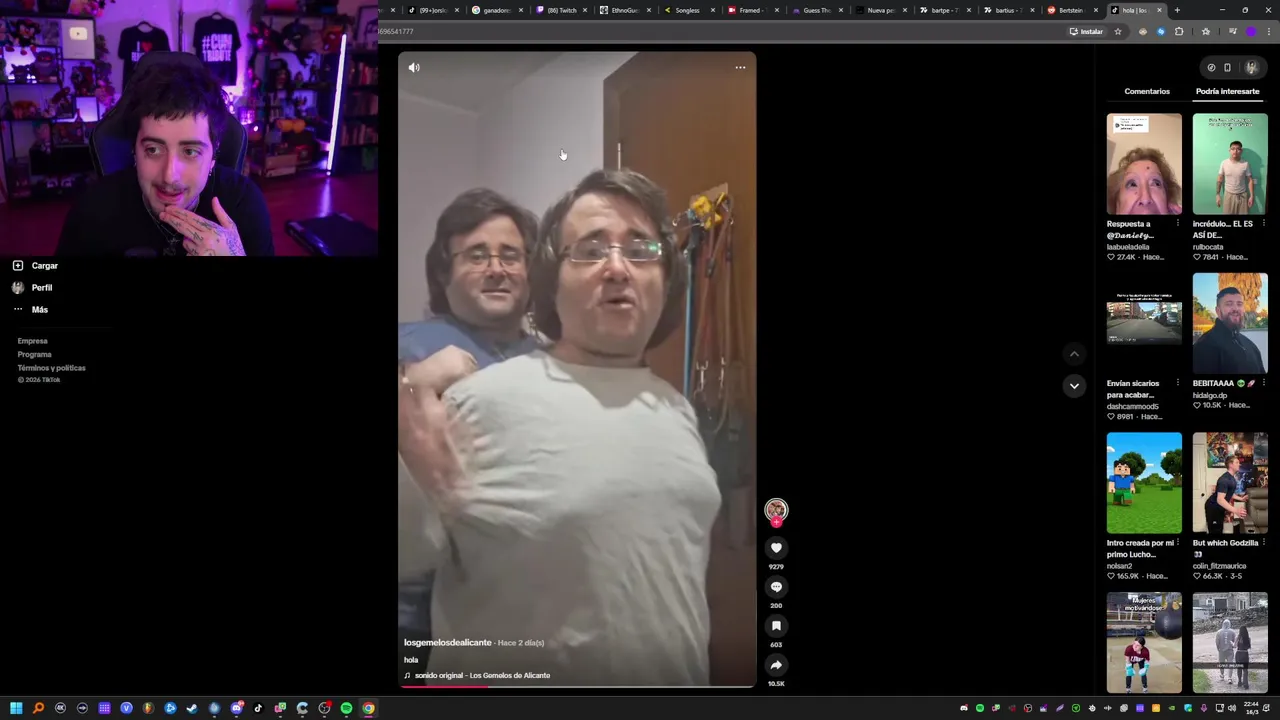Open Términos y políticas footer link
Screen dimensions: 1280x720
[x=51, y=368]
